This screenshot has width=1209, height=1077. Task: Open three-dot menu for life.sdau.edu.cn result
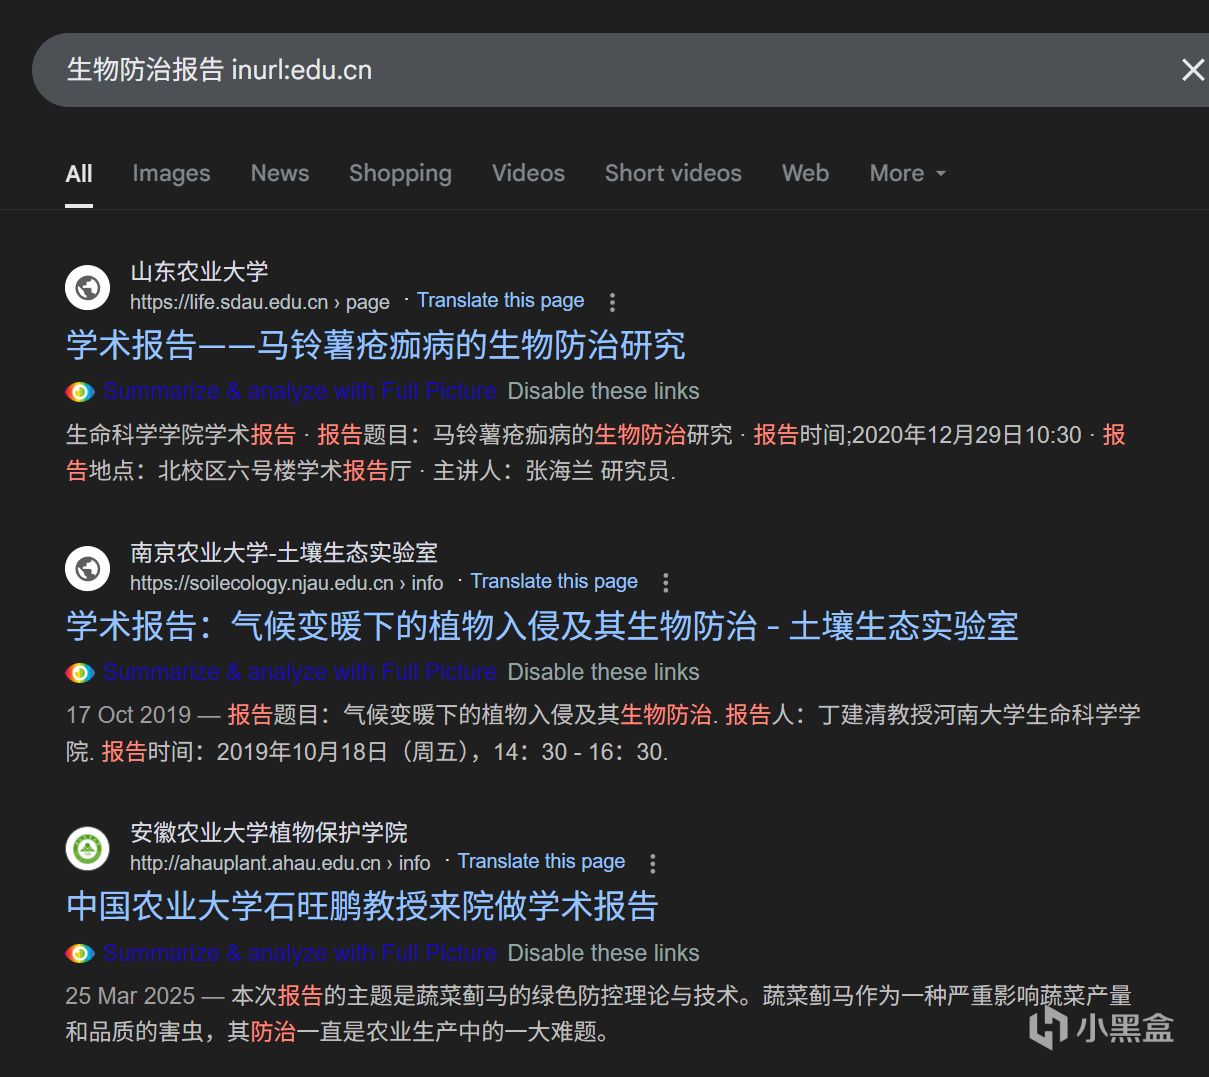coord(612,302)
